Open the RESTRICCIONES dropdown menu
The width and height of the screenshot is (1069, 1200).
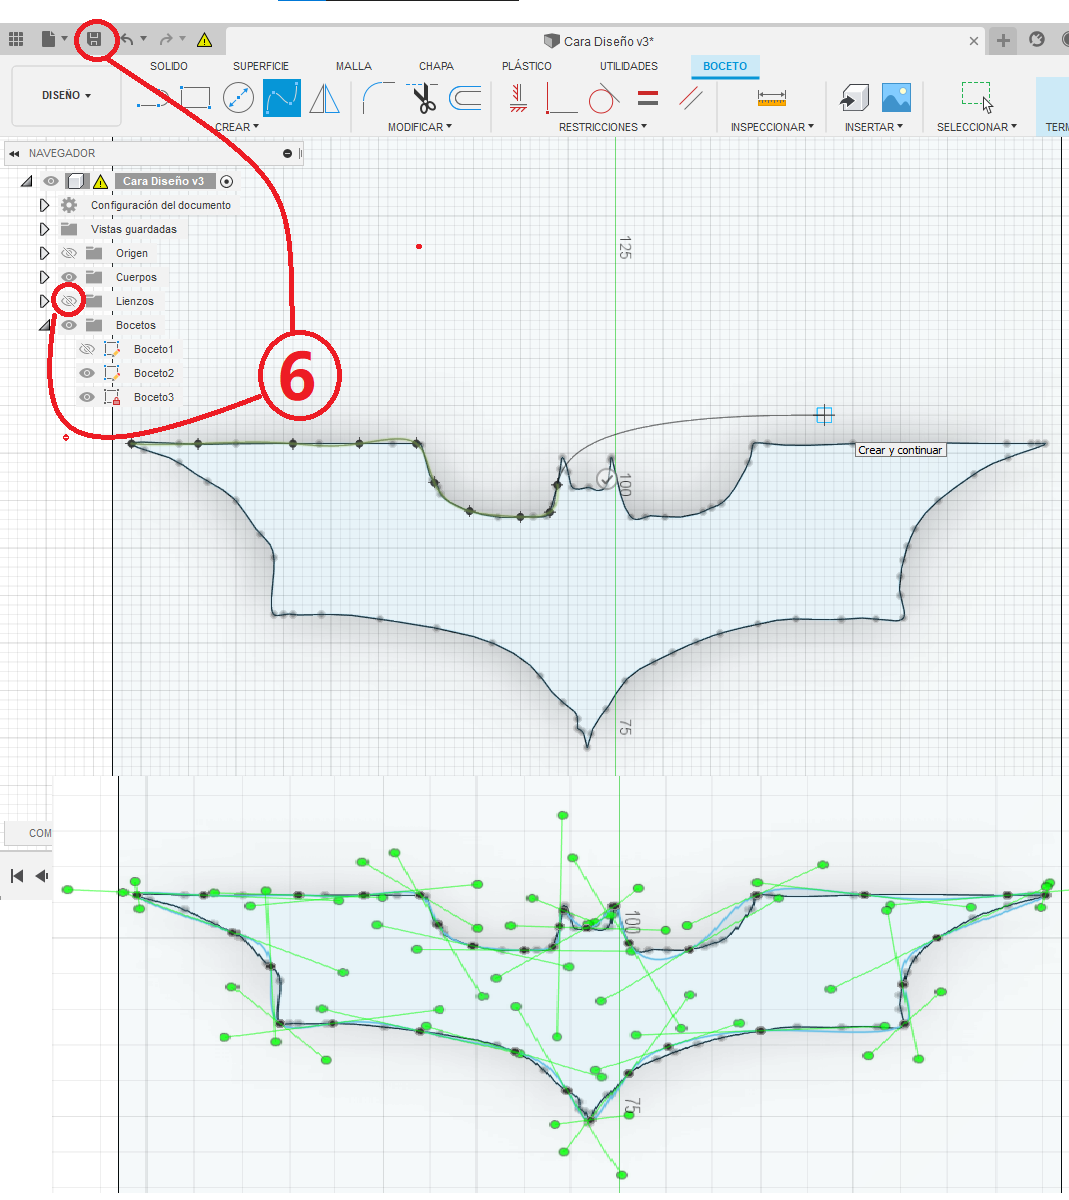pyautogui.click(x=603, y=127)
